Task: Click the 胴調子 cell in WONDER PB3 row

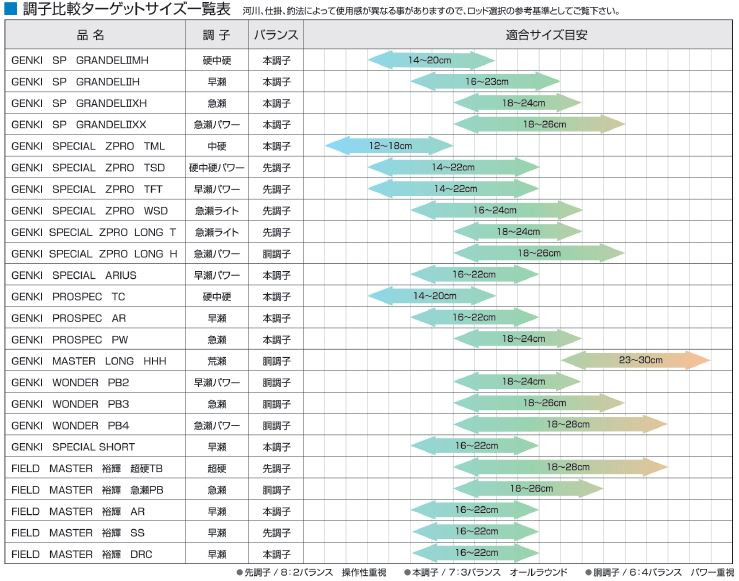Action: [x=276, y=404]
